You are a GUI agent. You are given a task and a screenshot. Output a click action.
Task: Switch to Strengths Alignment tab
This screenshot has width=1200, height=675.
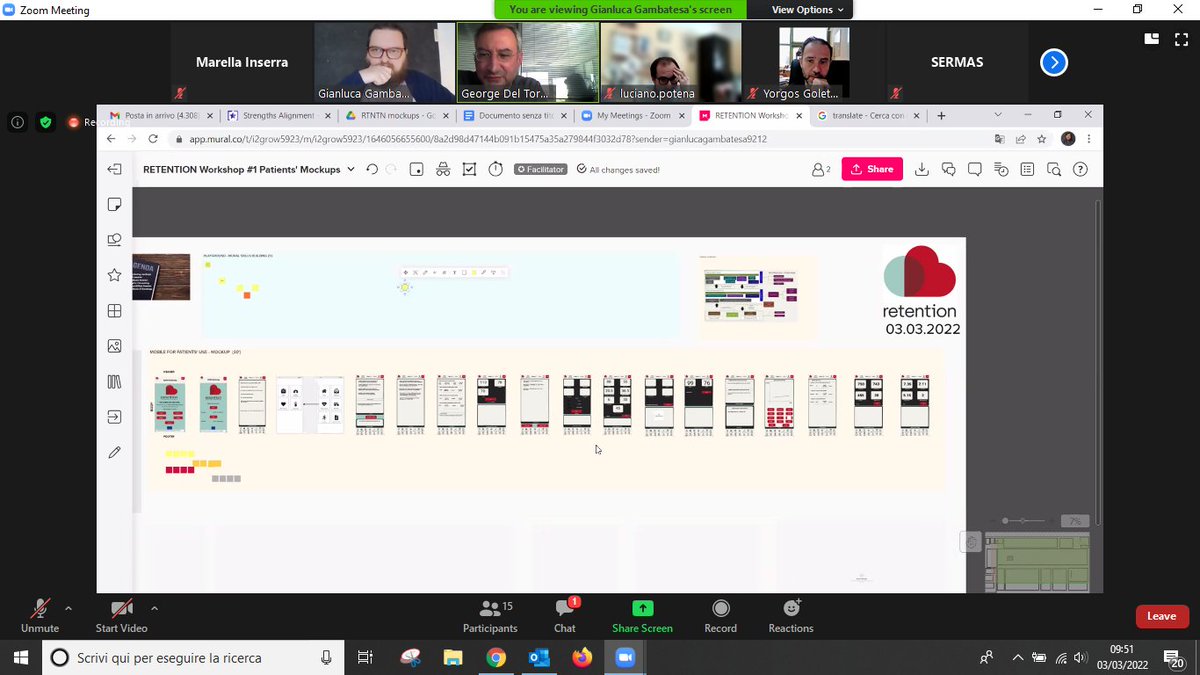(x=278, y=116)
